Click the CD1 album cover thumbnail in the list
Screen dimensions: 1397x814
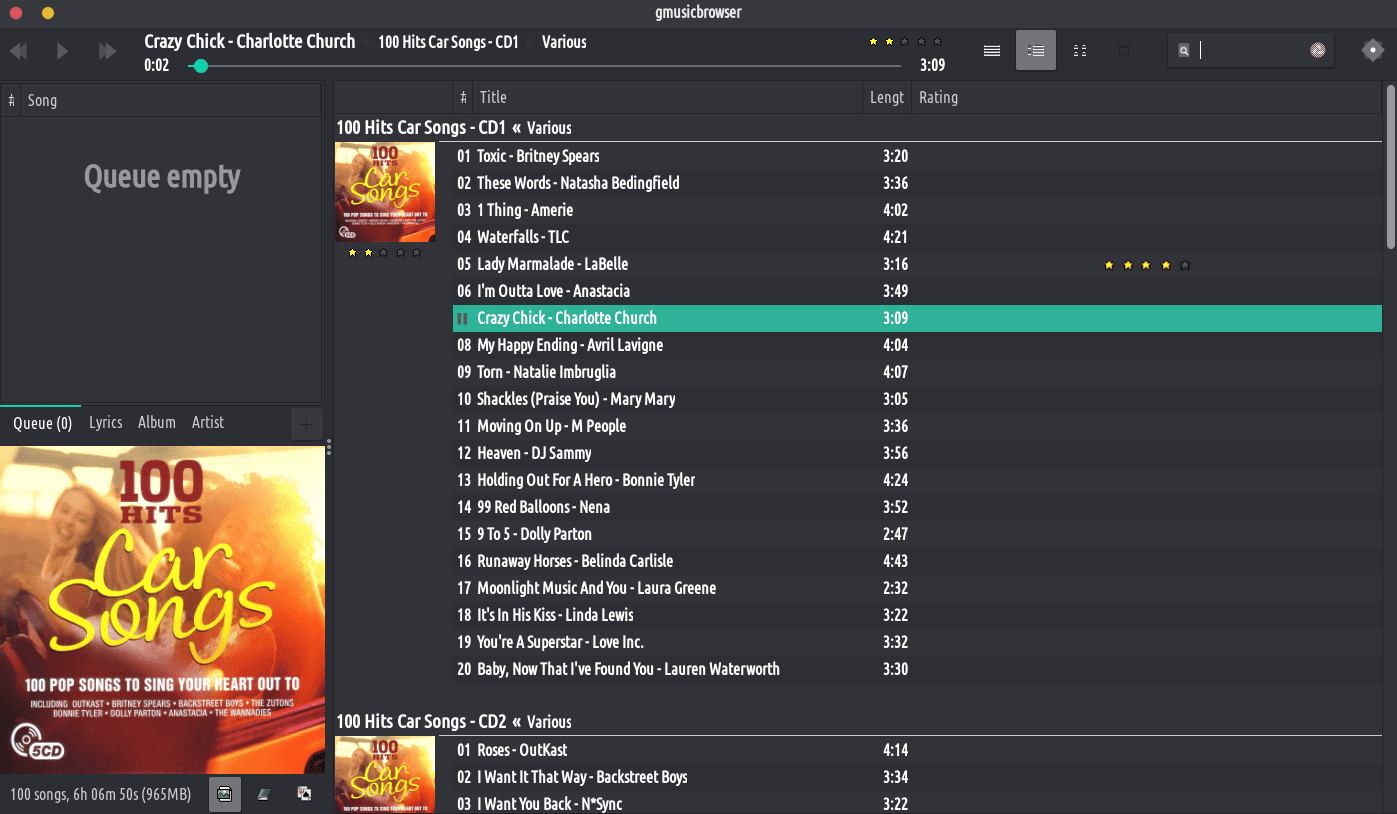pyautogui.click(x=385, y=192)
